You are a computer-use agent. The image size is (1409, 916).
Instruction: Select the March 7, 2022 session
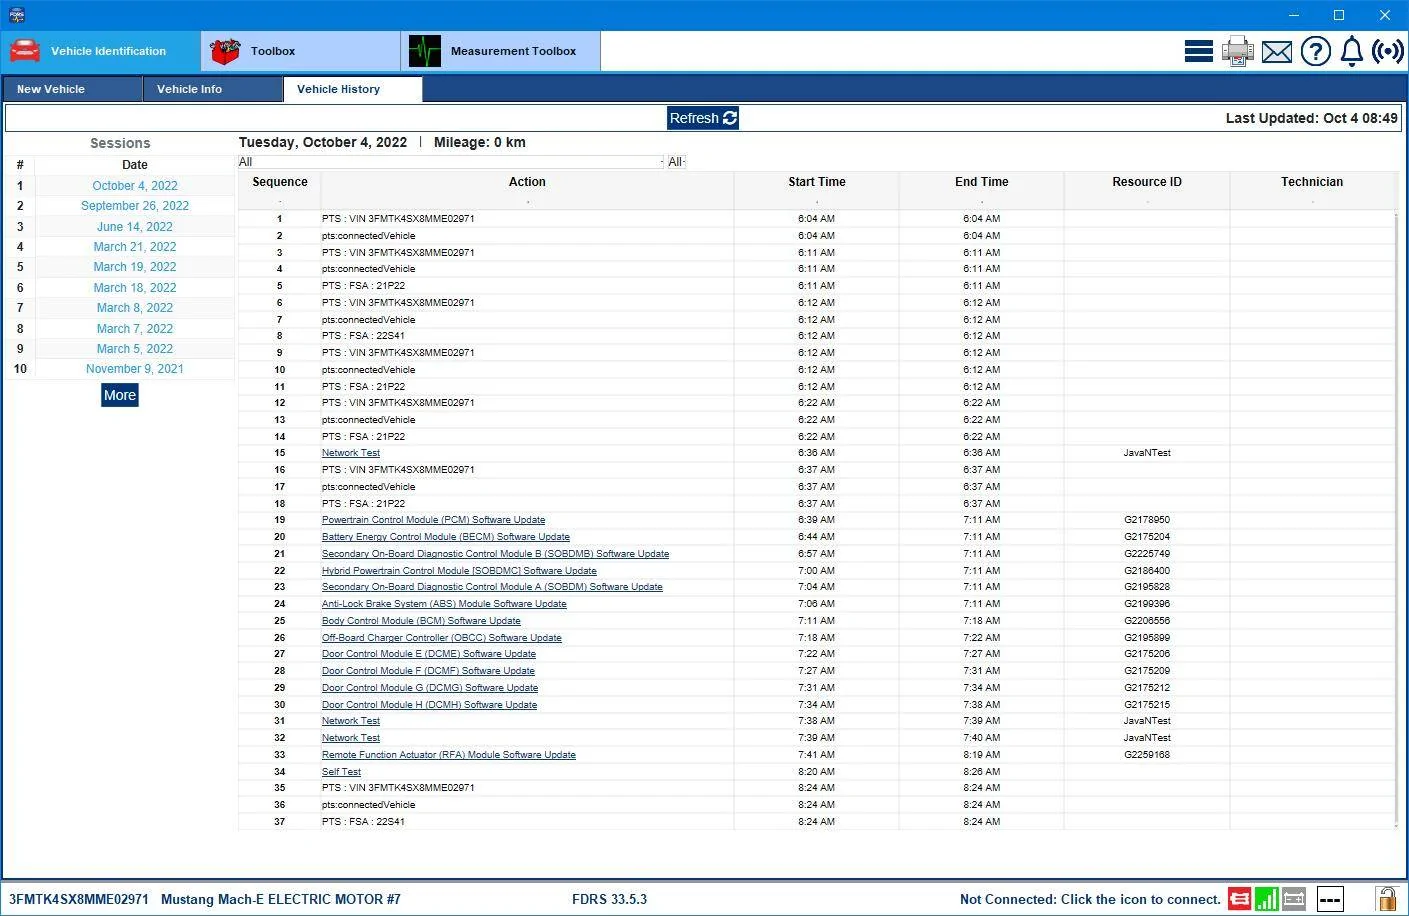pos(135,329)
